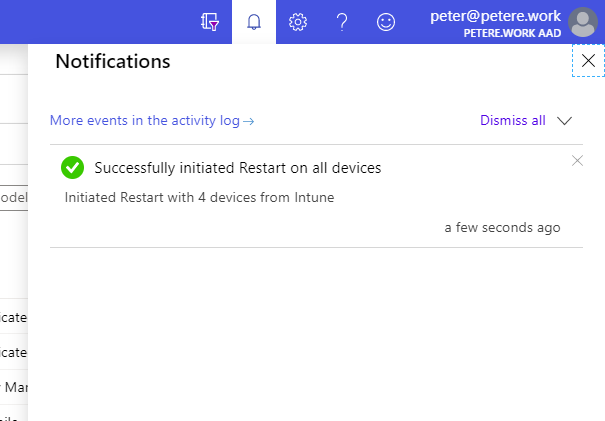Open the Help question mark icon

(x=341, y=22)
